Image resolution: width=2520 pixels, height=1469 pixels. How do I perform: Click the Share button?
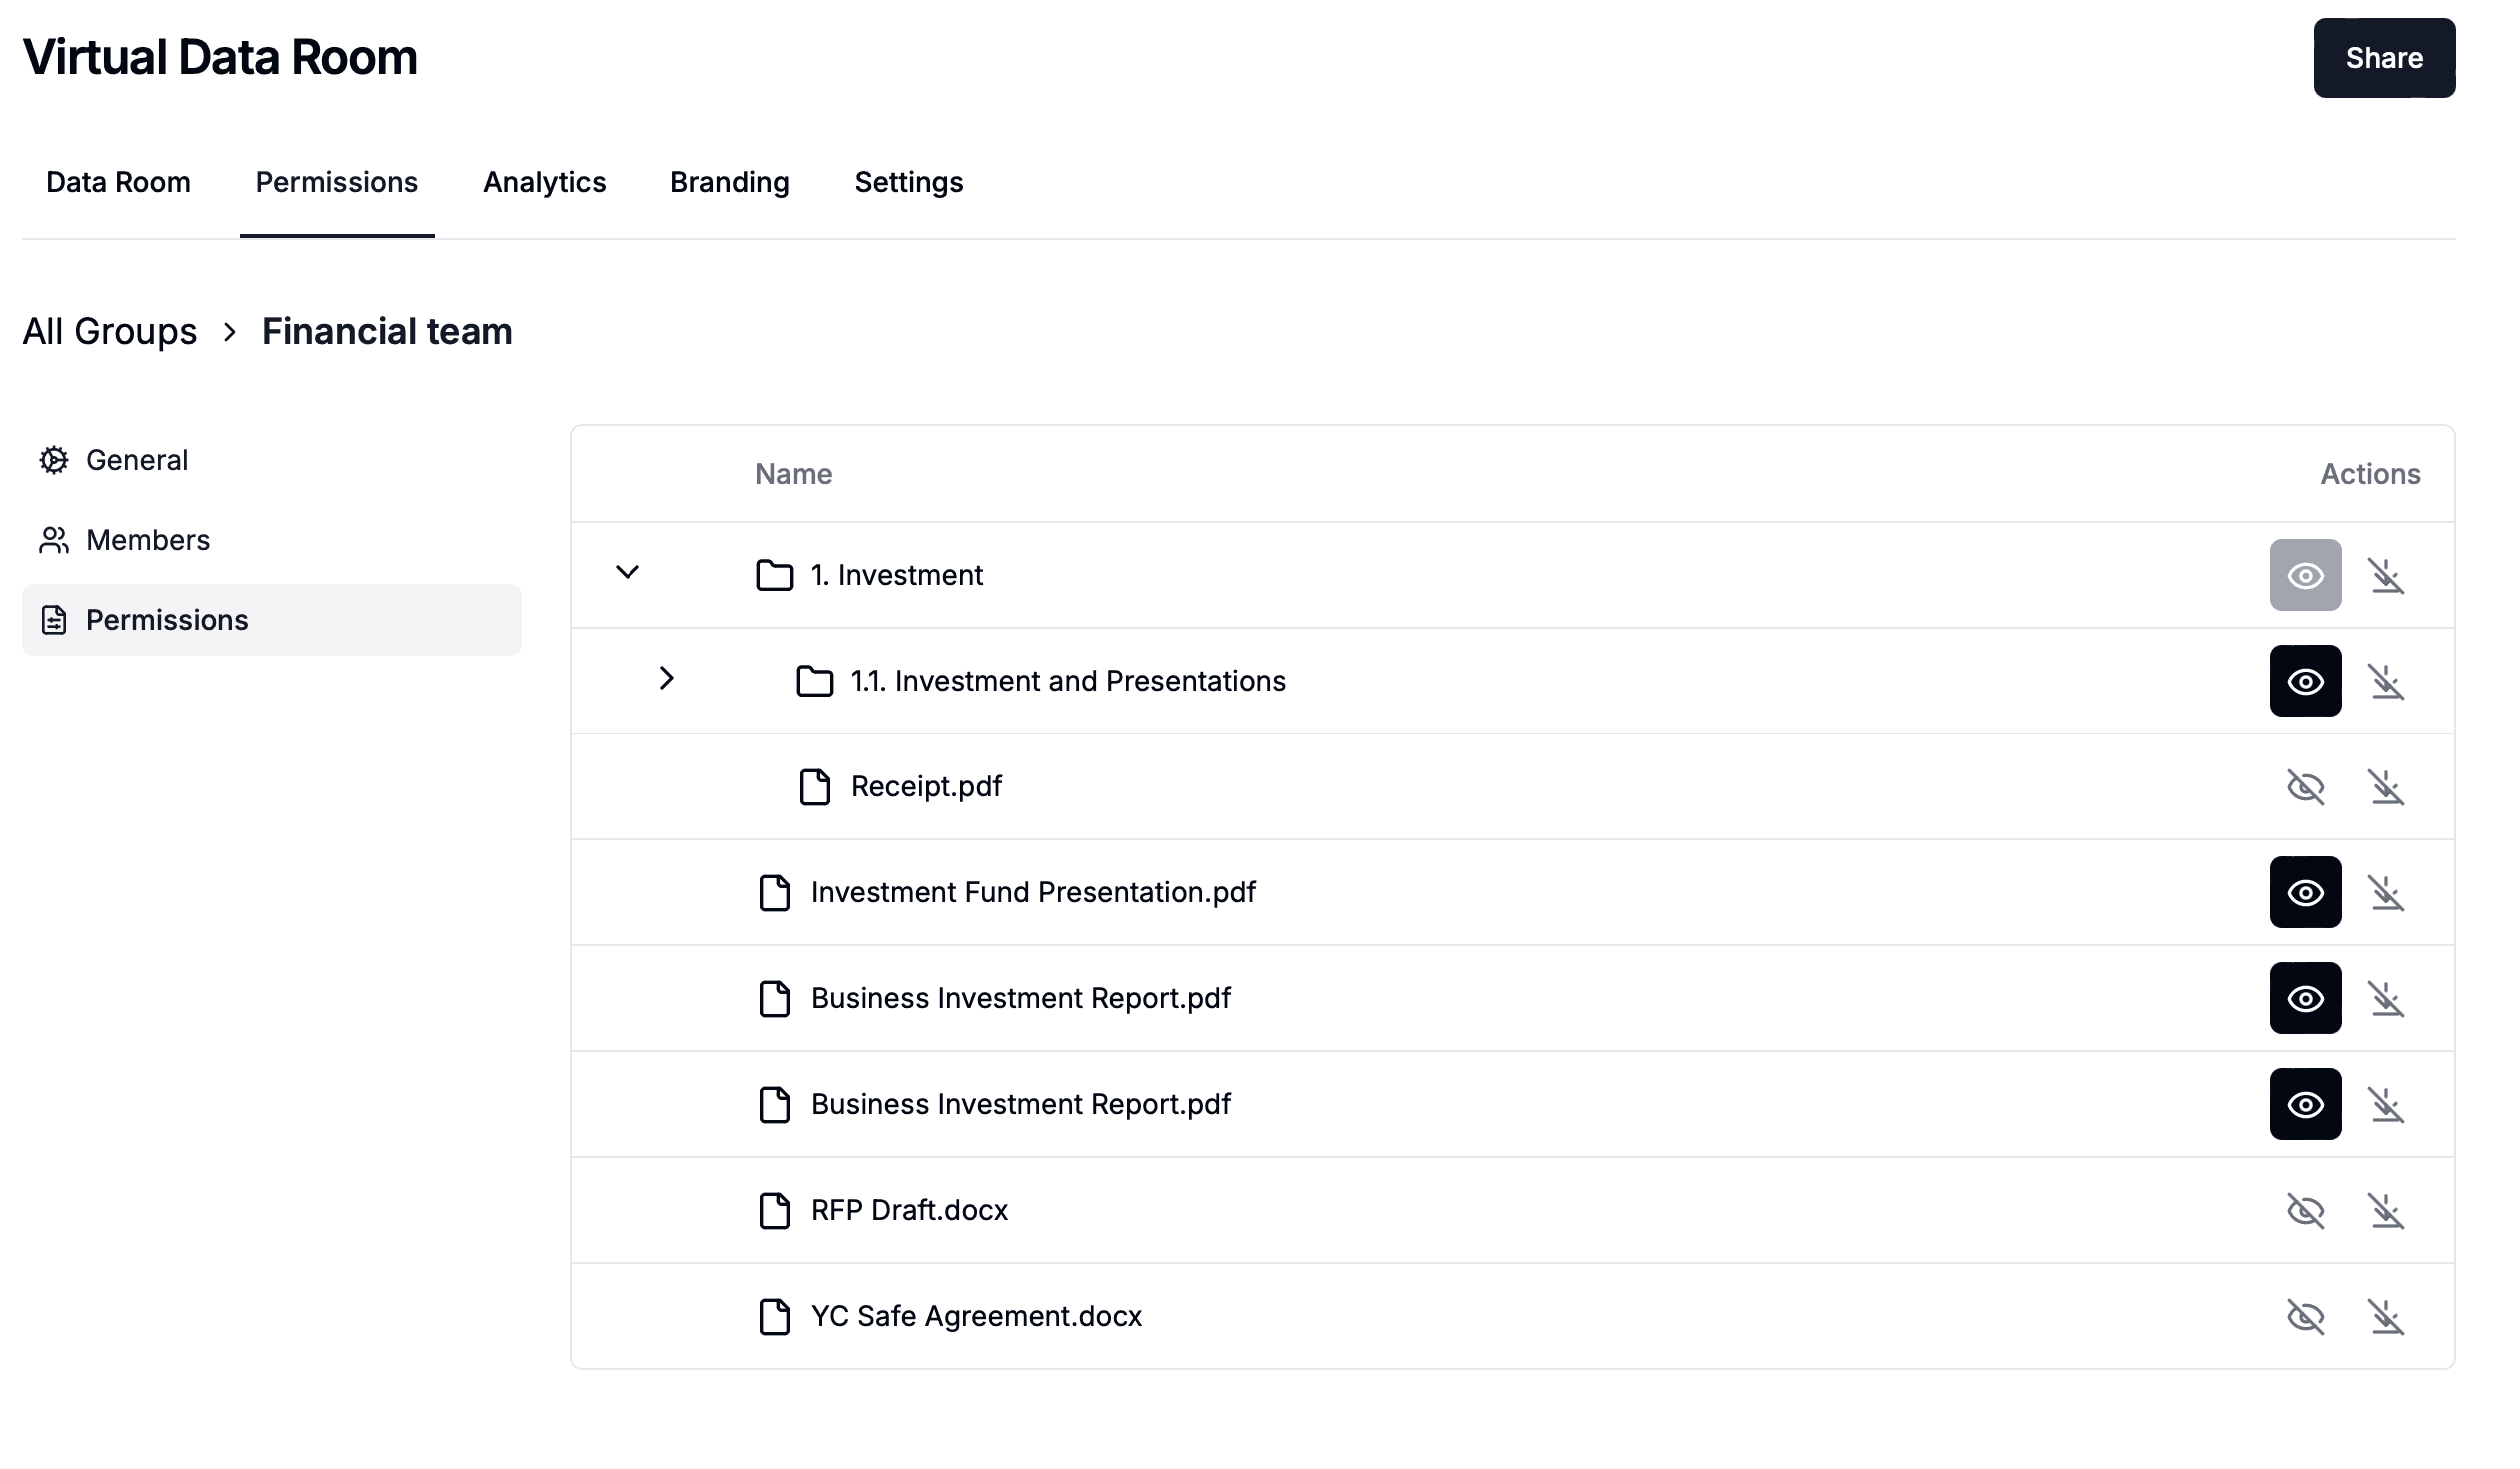[2384, 57]
